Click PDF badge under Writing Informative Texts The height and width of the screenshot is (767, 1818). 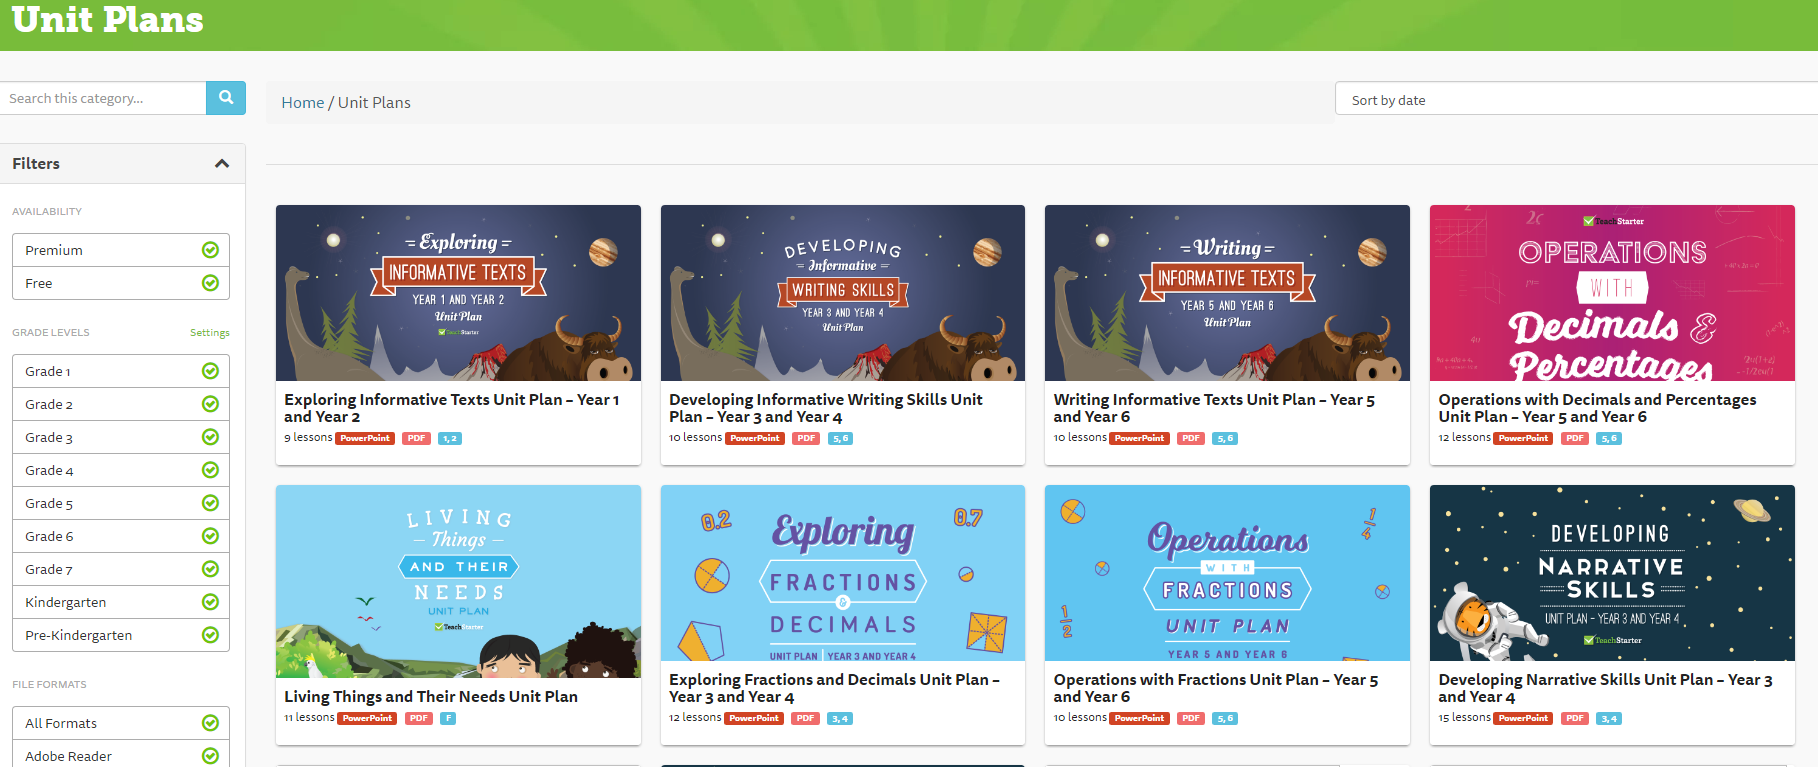[1190, 438]
